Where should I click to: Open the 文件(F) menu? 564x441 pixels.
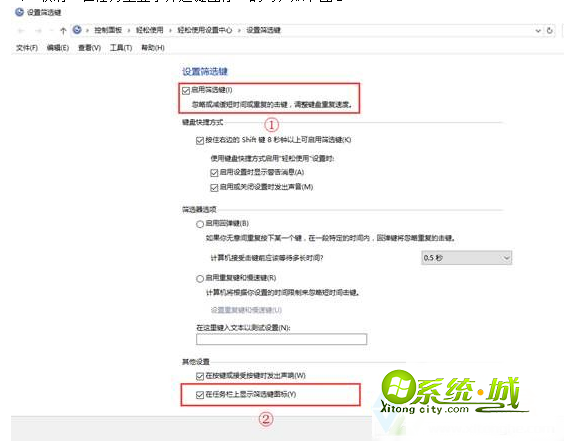tap(27, 48)
